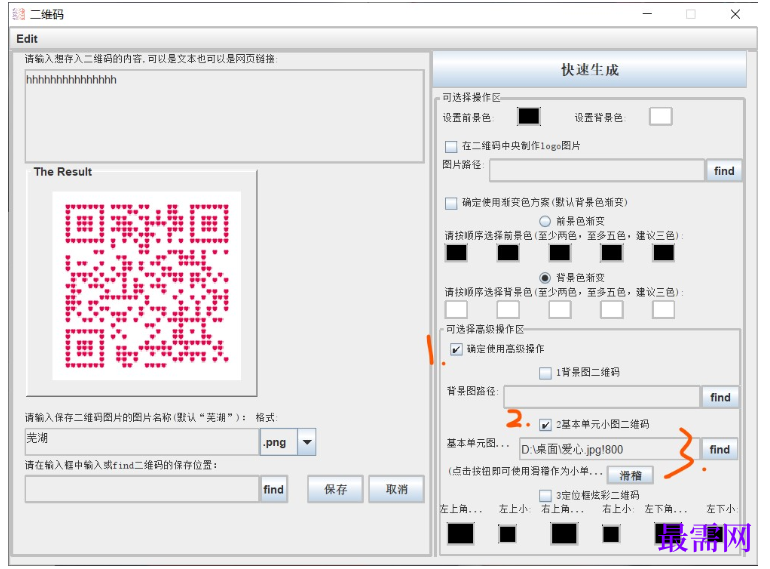Uncheck 确定使用高级操作 advanced operations checkbox
The height and width of the screenshot is (569, 770).
click(x=456, y=349)
